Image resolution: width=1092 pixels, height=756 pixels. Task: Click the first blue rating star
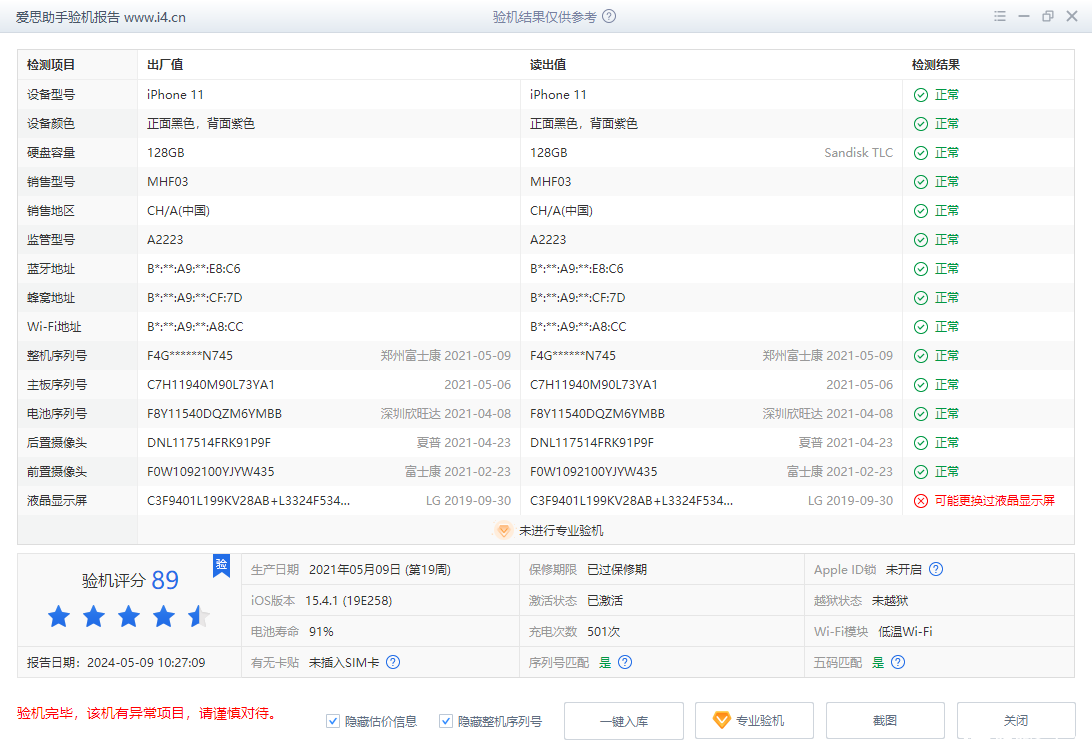[x=59, y=616]
